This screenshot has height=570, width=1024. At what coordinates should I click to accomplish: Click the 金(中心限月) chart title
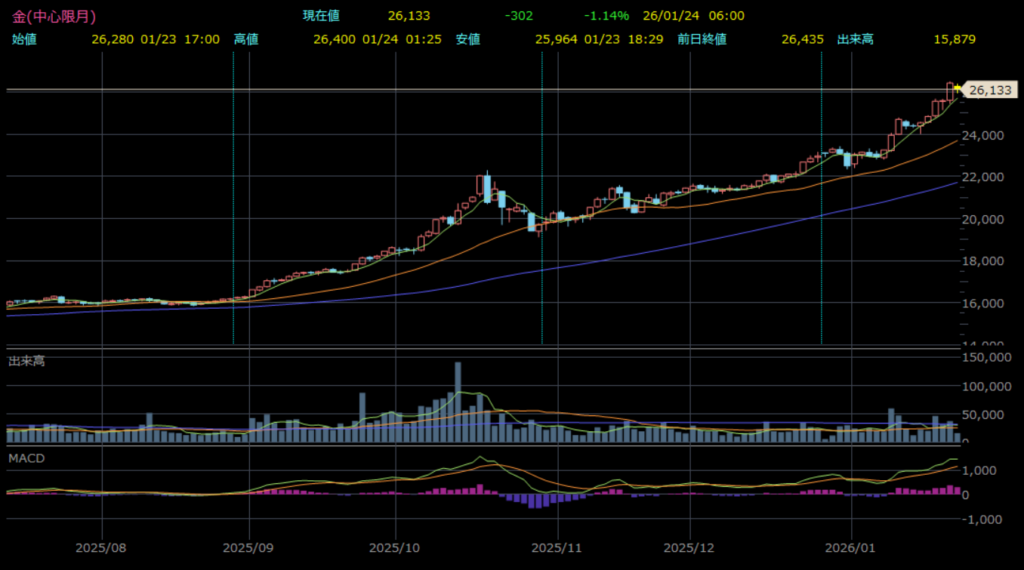coord(49,16)
